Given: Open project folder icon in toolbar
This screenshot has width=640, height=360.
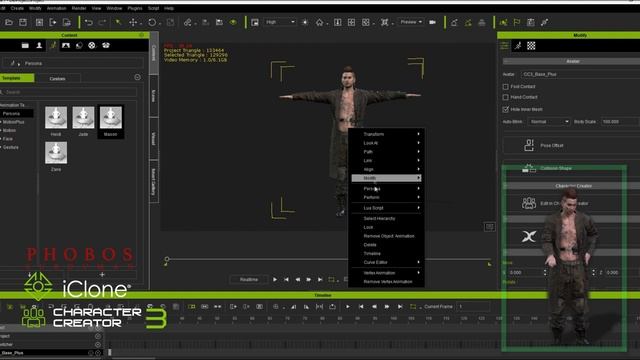Looking at the screenshot, I should point(9,22).
